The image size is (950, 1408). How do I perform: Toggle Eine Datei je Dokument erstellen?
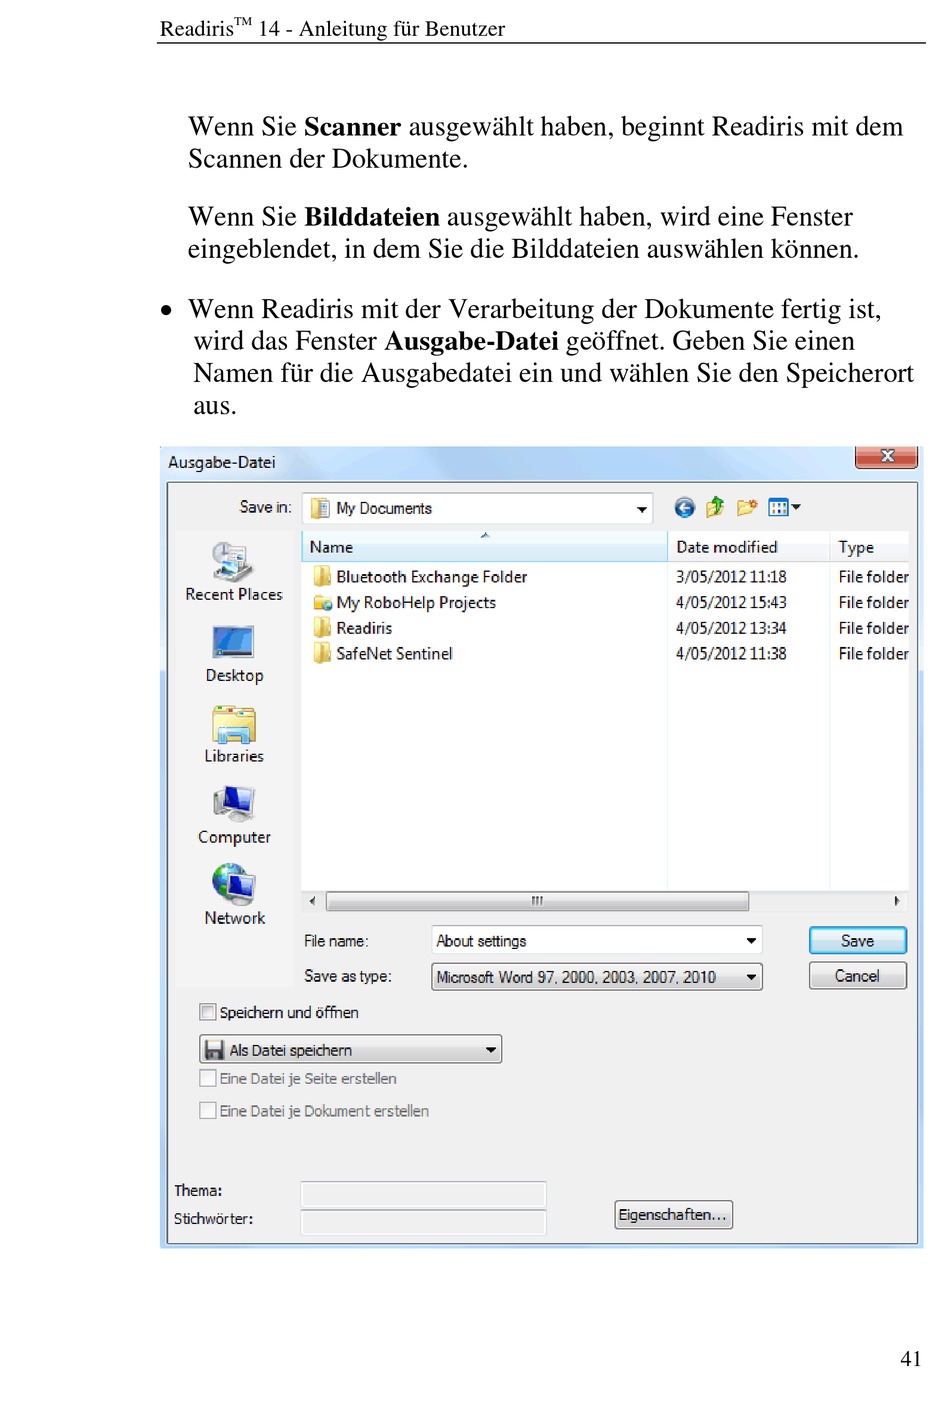coord(208,1110)
